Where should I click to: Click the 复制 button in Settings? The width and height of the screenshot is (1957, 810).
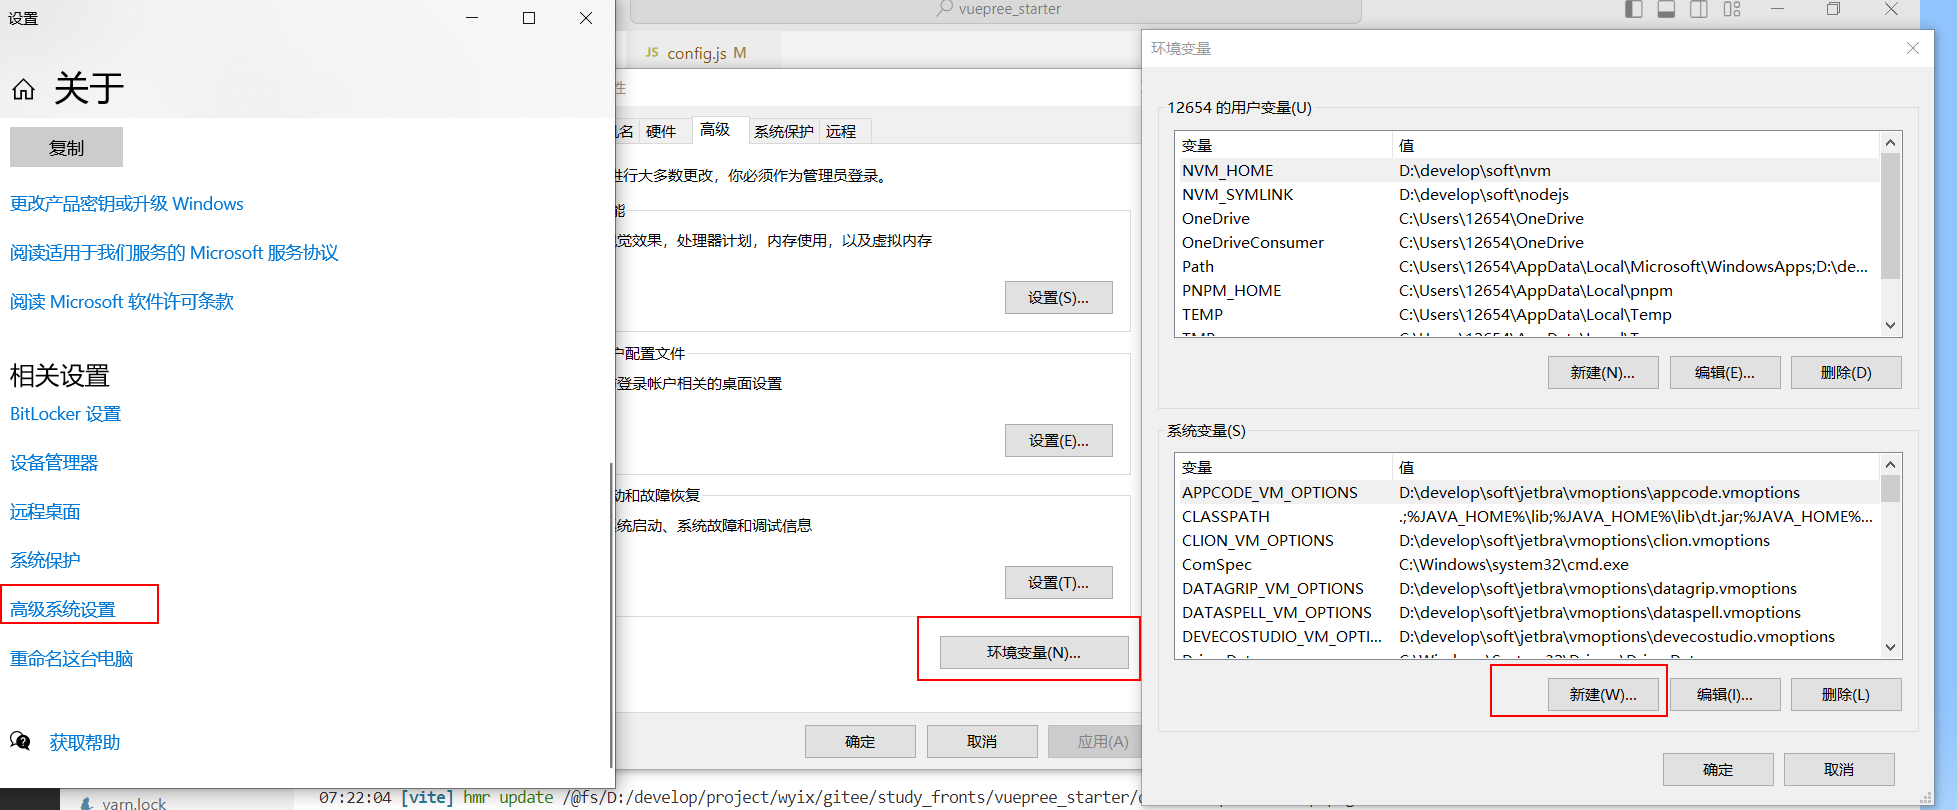click(66, 147)
